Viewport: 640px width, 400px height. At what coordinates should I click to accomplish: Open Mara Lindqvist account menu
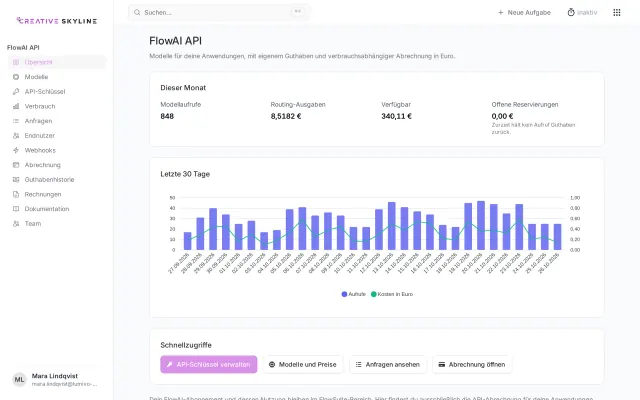(57, 380)
